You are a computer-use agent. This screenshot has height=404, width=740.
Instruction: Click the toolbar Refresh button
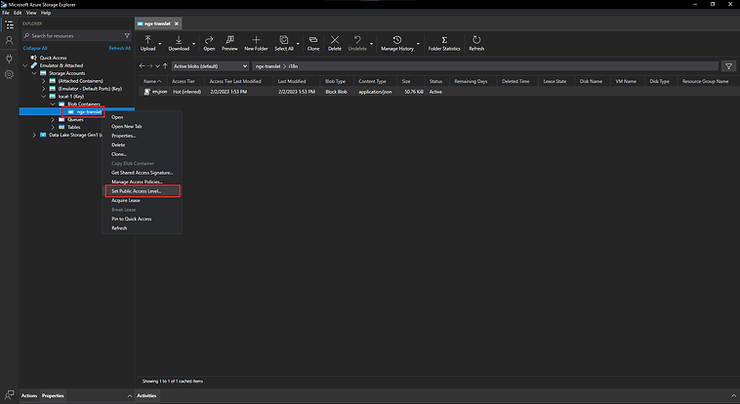click(x=477, y=43)
